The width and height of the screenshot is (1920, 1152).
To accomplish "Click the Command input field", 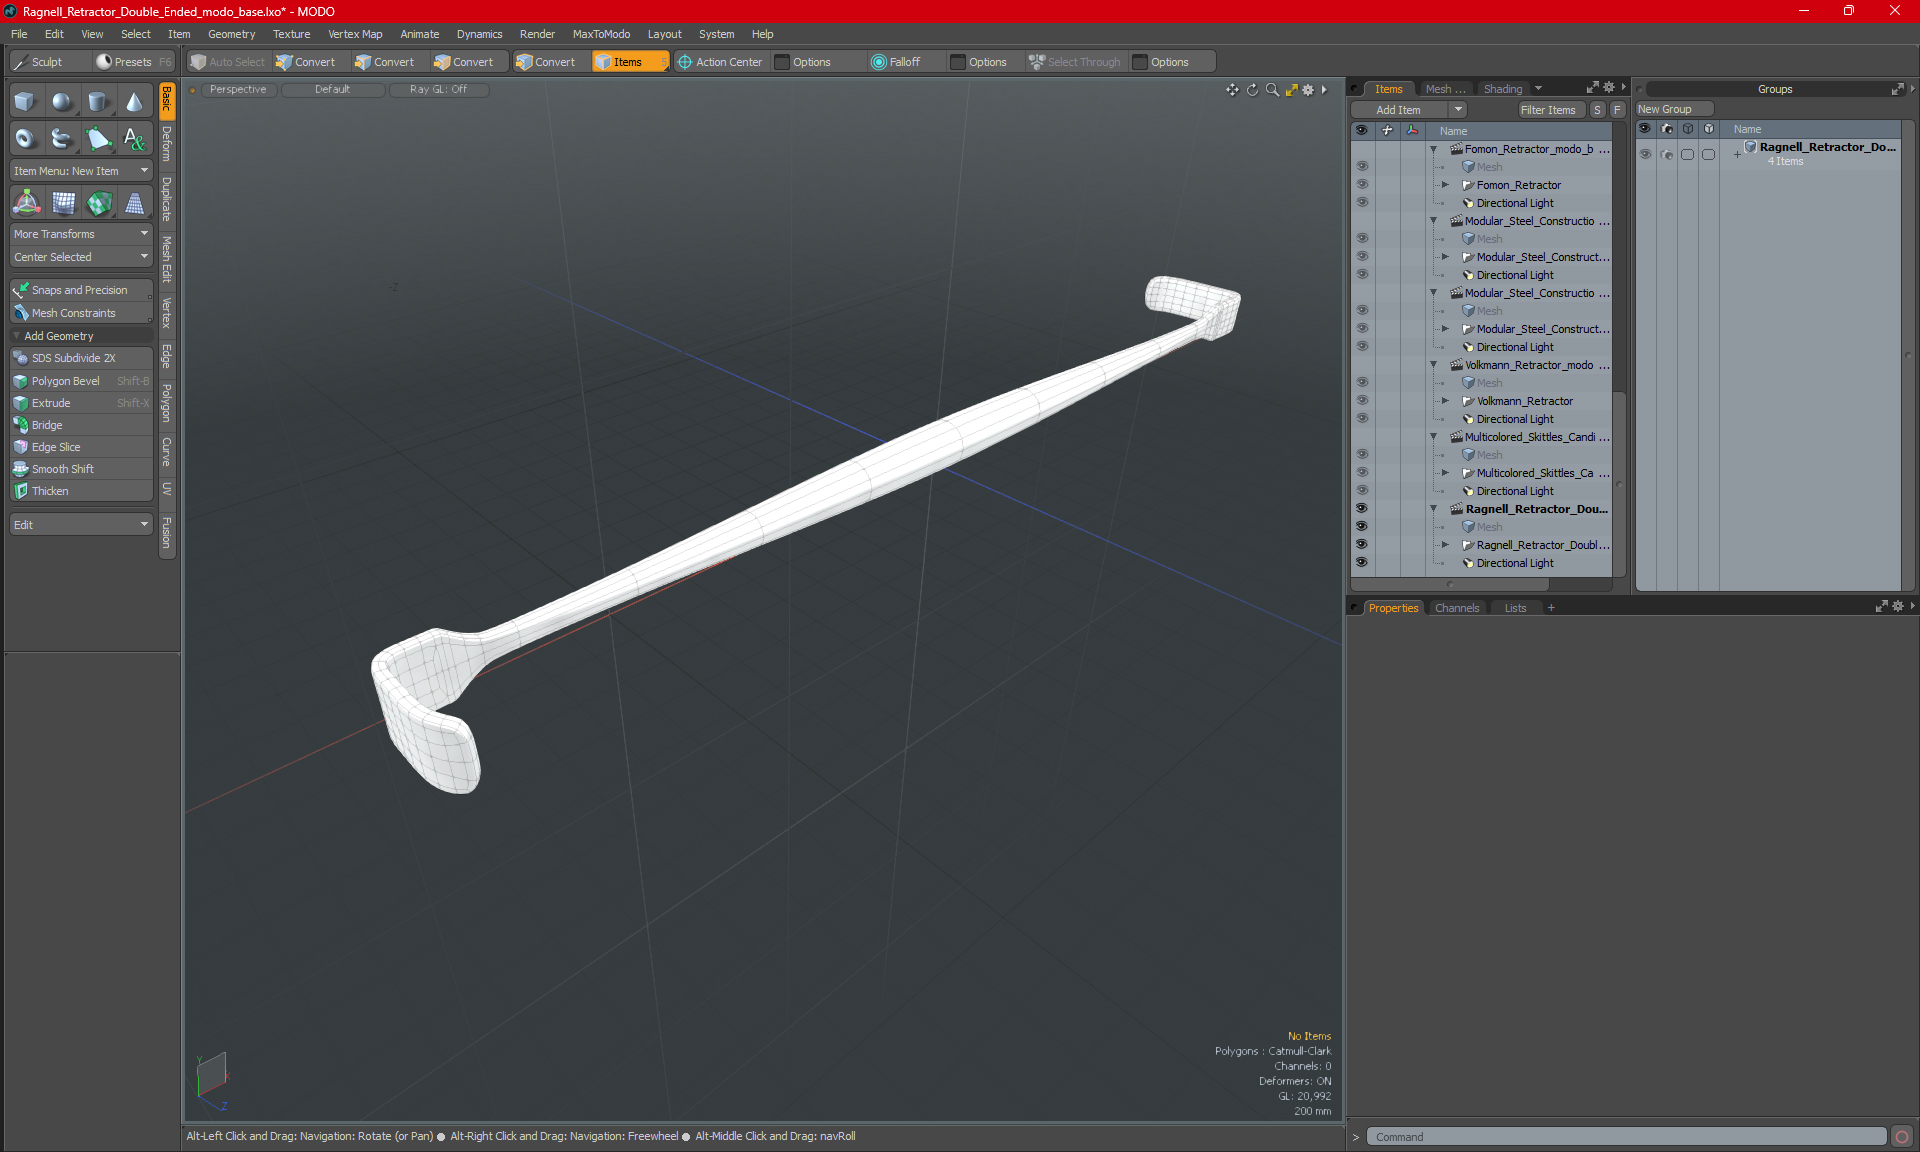I will click(x=1625, y=1137).
